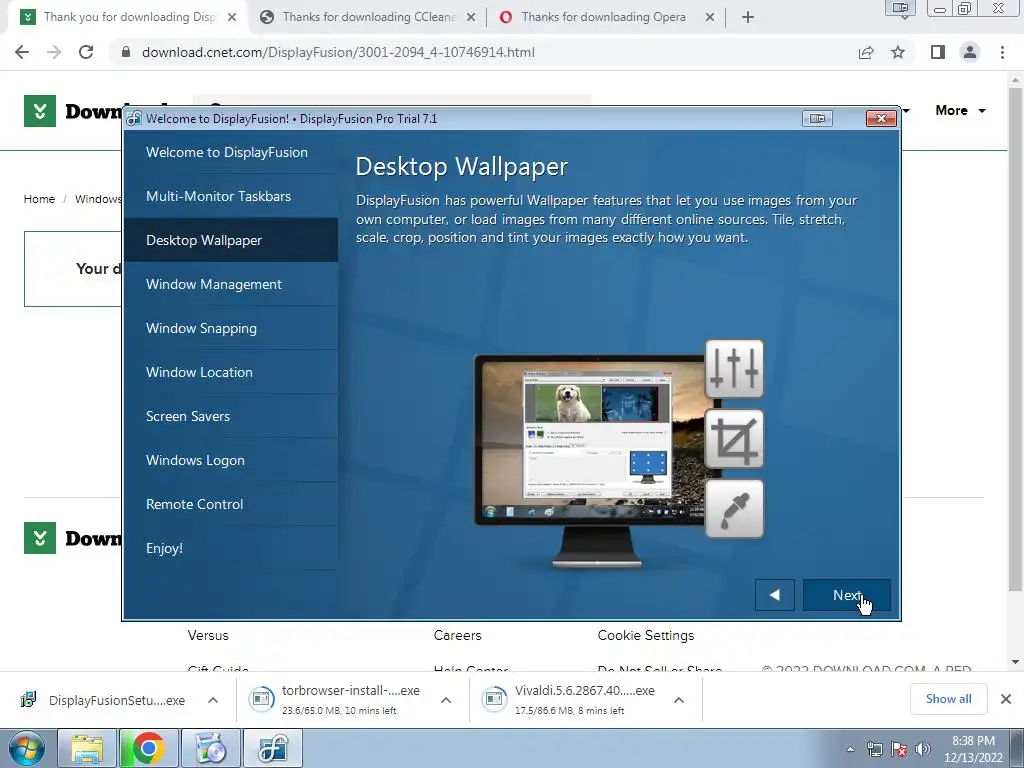Screen dimensions: 1024x768
Task: Click media player taskbar icon
Action: [x=210, y=748]
